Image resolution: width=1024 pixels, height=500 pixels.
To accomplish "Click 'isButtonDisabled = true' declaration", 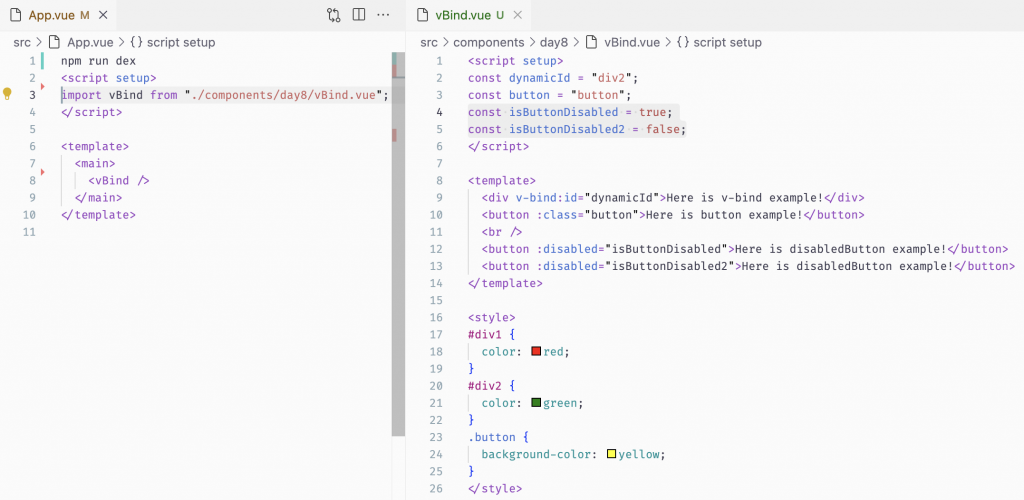I will click(586, 112).
